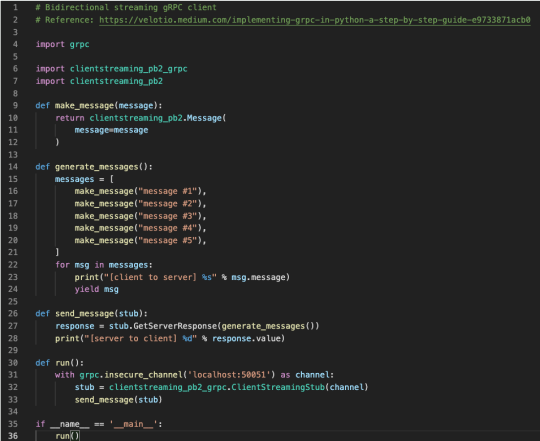Screen dimensions: 540x441
Task: Click line number 1 in gutter
Action: pos(15,8)
